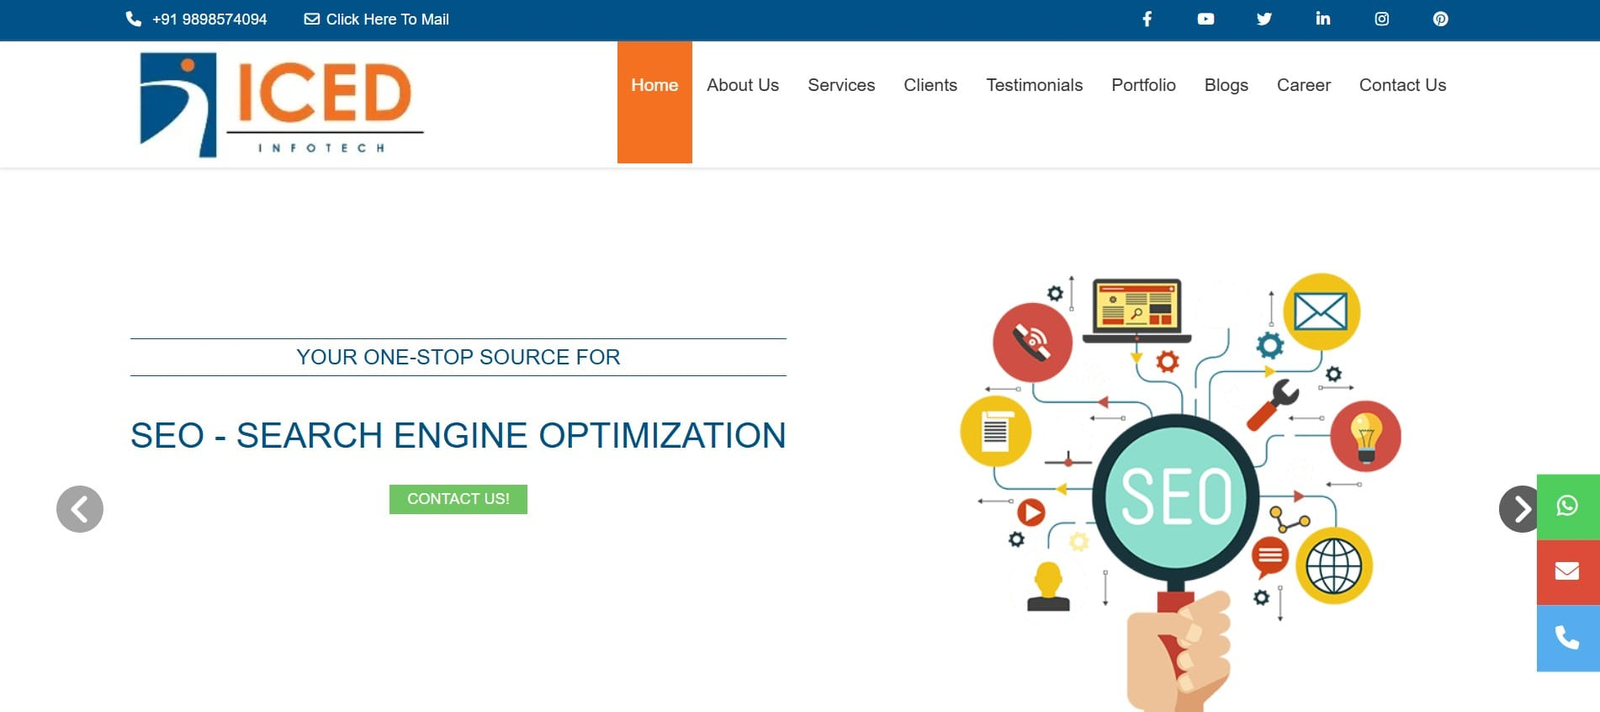The width and height of the screenshot is (1600, 712).
Task: Select the Home menu tab
Action: click(654, 86)
